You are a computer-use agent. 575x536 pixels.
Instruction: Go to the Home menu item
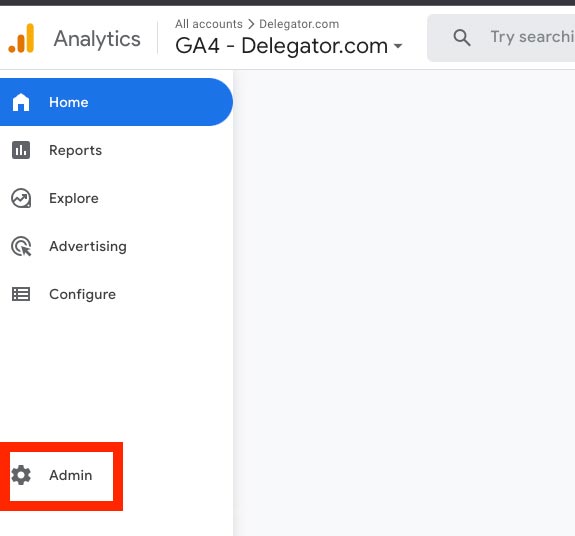116,102
